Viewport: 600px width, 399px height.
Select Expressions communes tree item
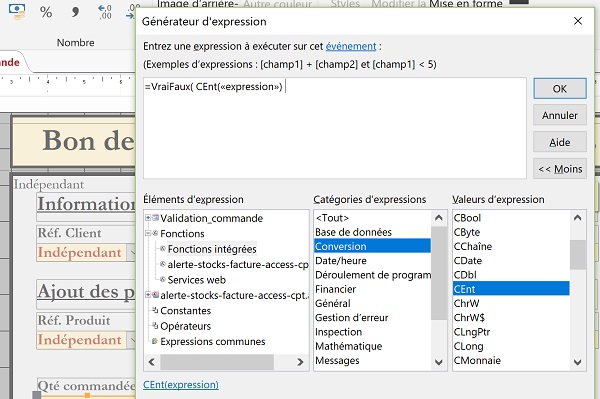(212, 341)
